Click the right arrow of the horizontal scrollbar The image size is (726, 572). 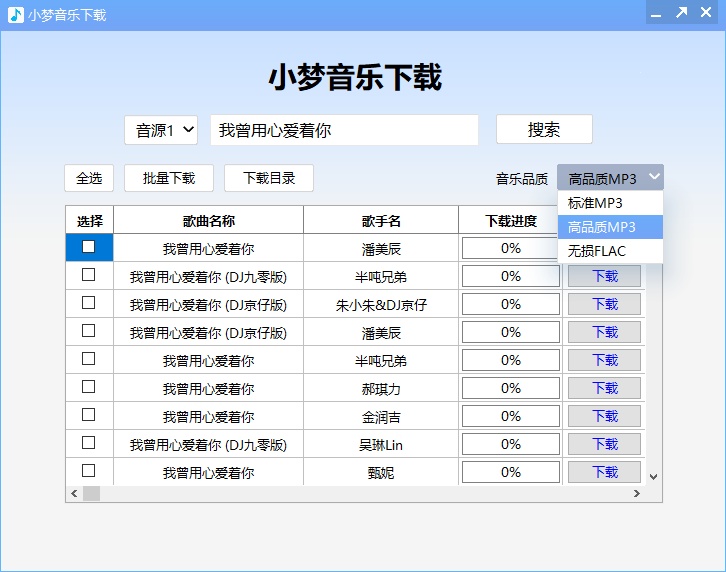coord(636,494)
